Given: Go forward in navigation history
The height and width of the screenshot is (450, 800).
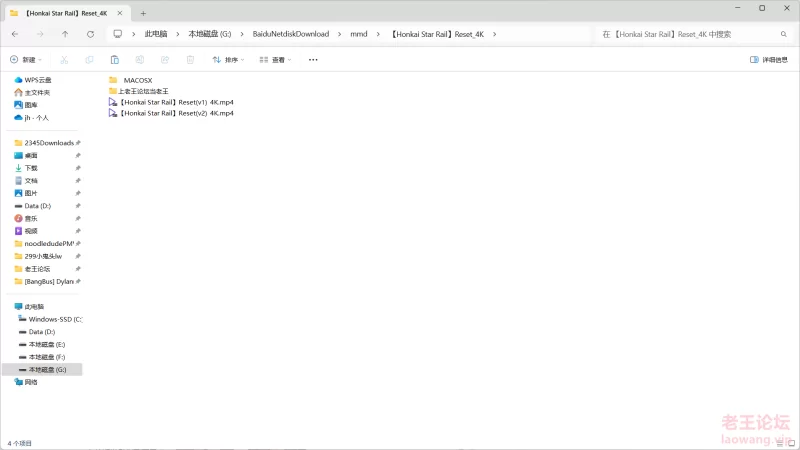Looking at the screenshot, I should click(40, 34).
